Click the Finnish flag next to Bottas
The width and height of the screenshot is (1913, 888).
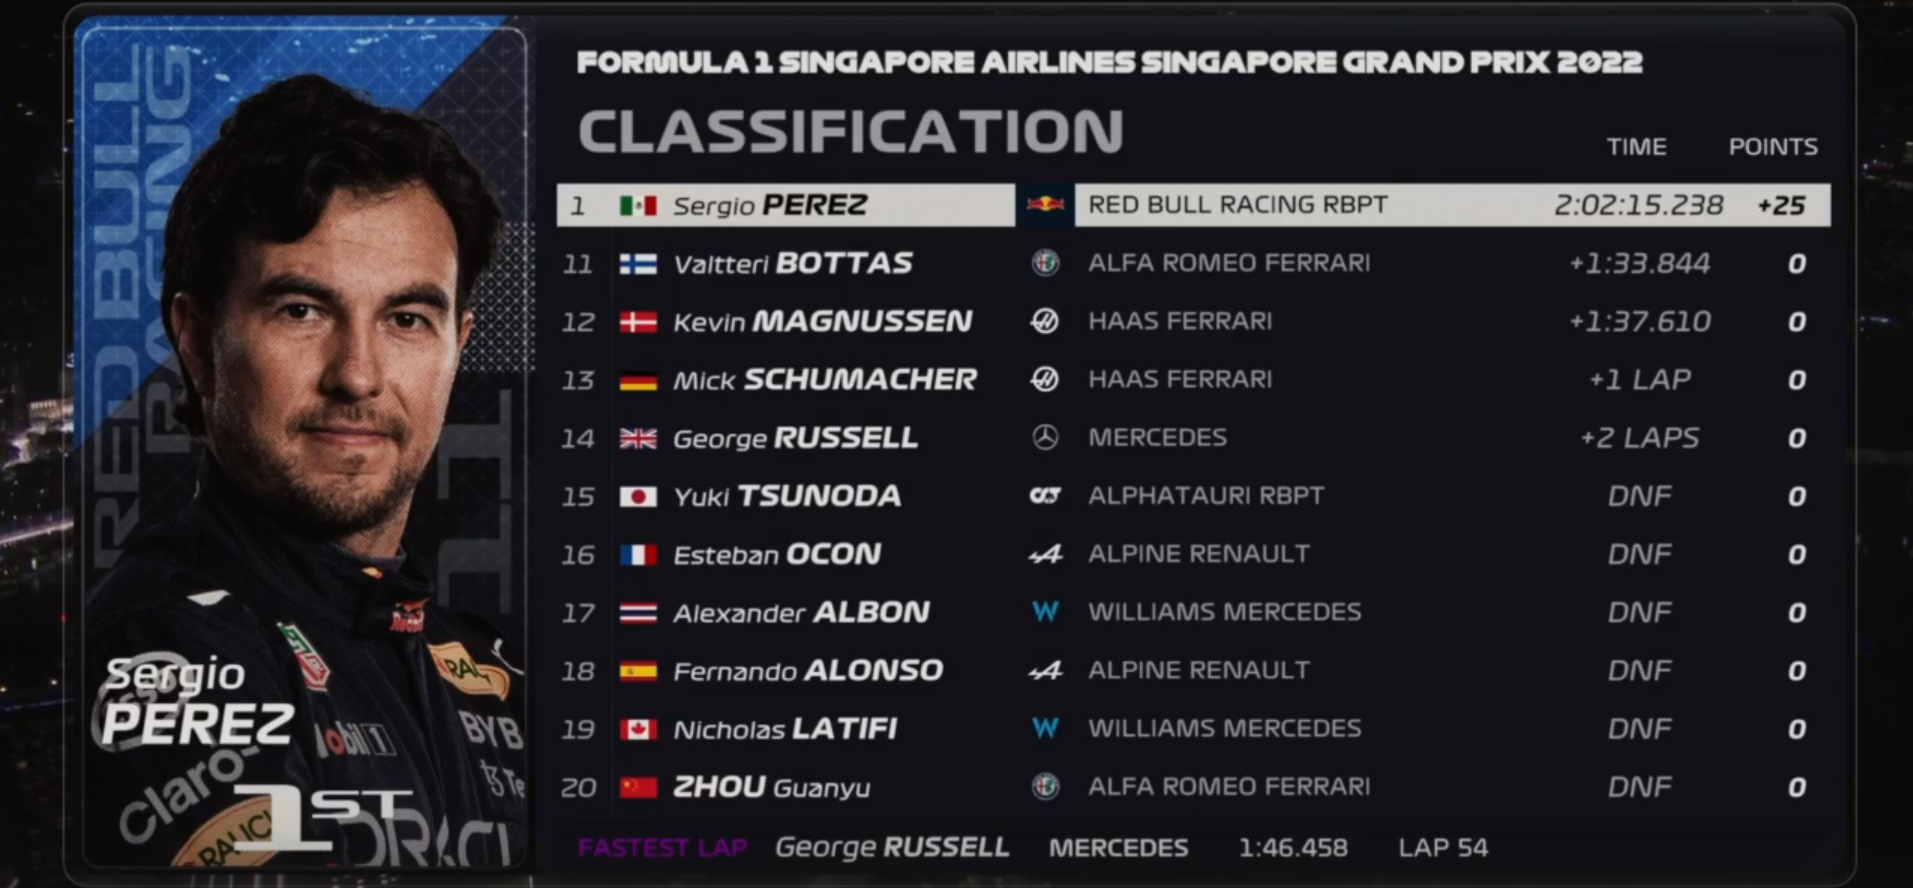point(638,263)
